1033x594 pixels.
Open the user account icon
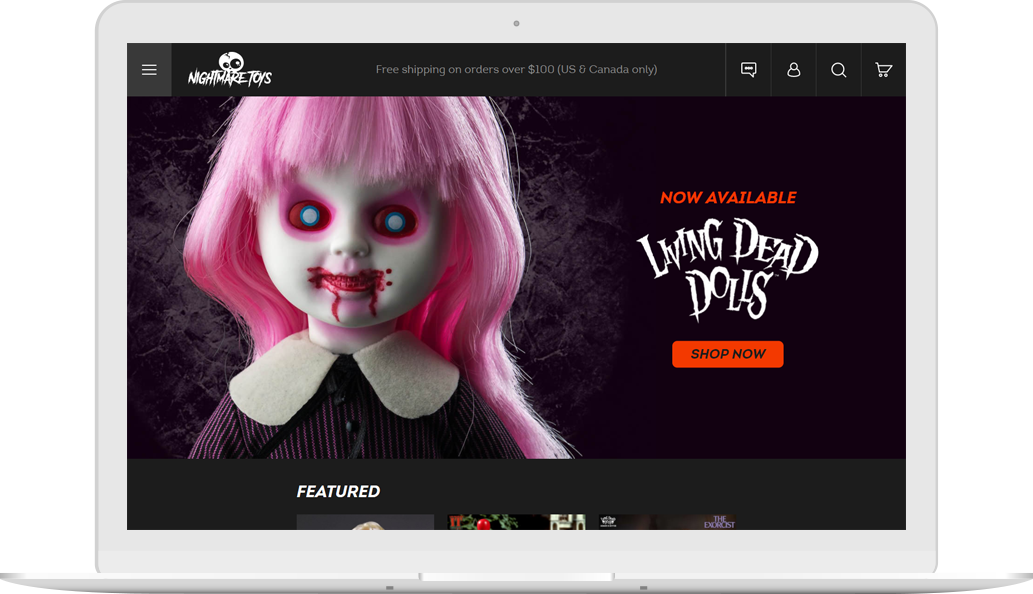(x=793, y=70)
